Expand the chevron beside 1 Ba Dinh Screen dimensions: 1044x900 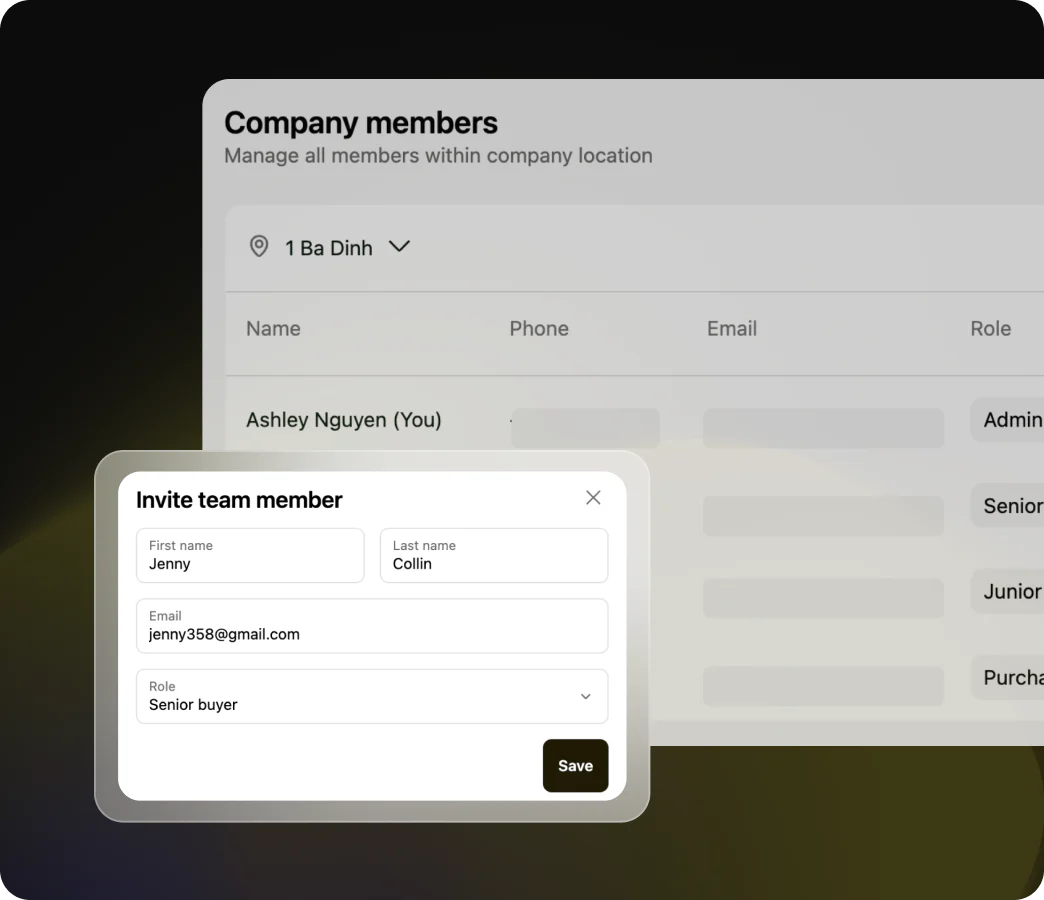point(399,247)
